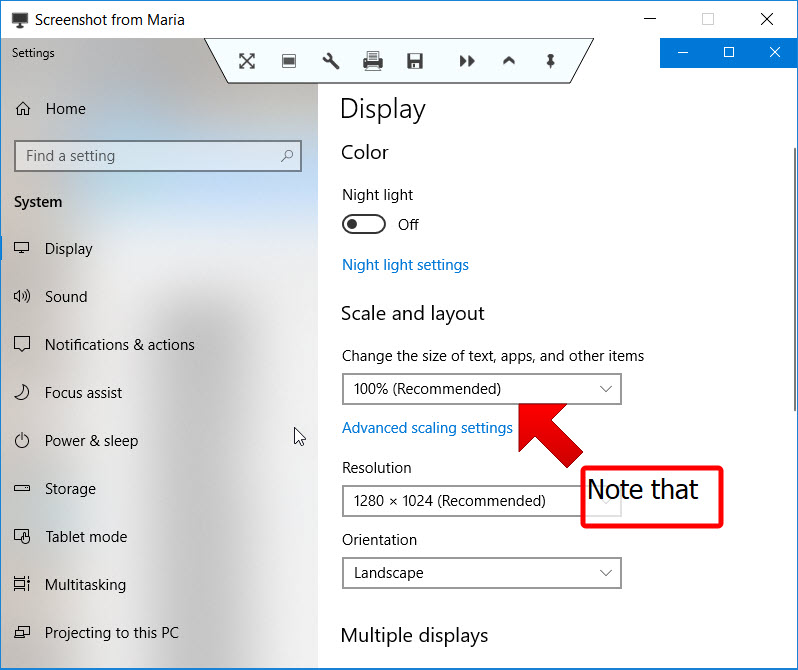Click the Tablet mode icon
798x670 pixels.
pos(22,536)
